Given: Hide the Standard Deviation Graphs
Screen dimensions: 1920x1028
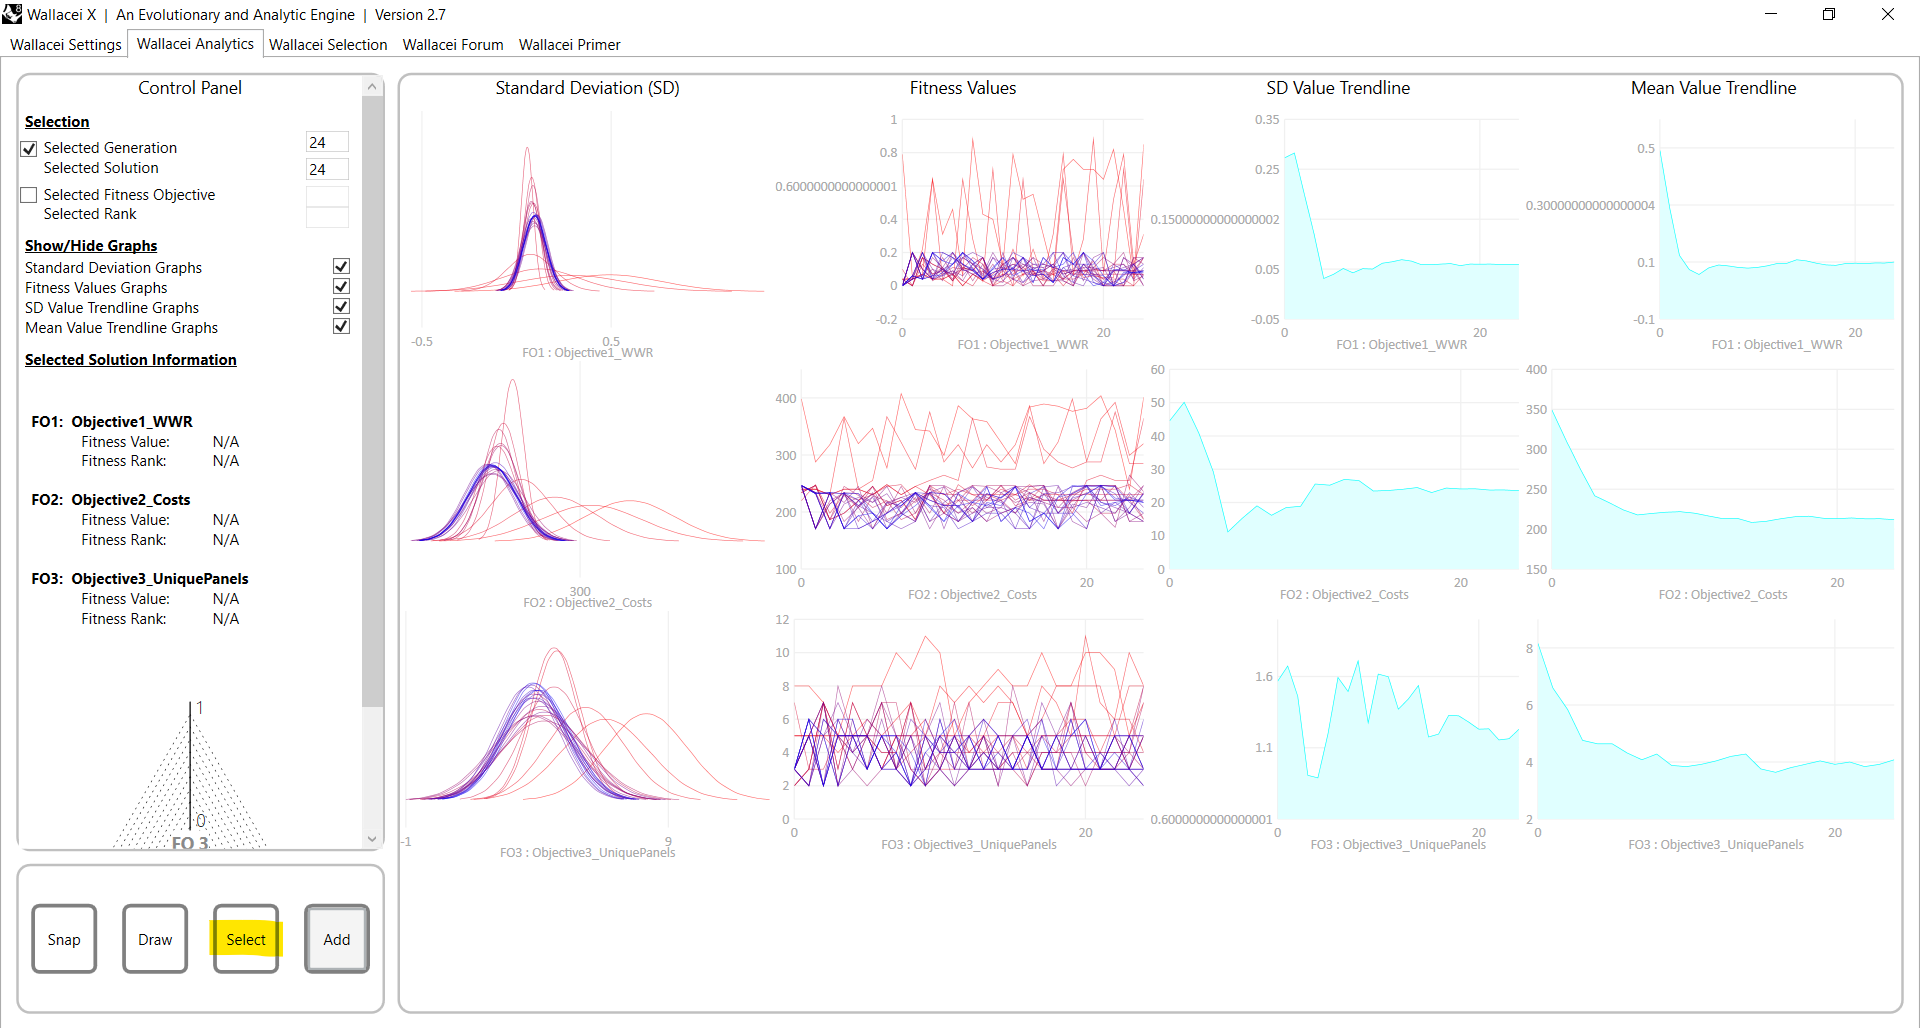Looking at the screenshot, I should (x=341, y=266).
